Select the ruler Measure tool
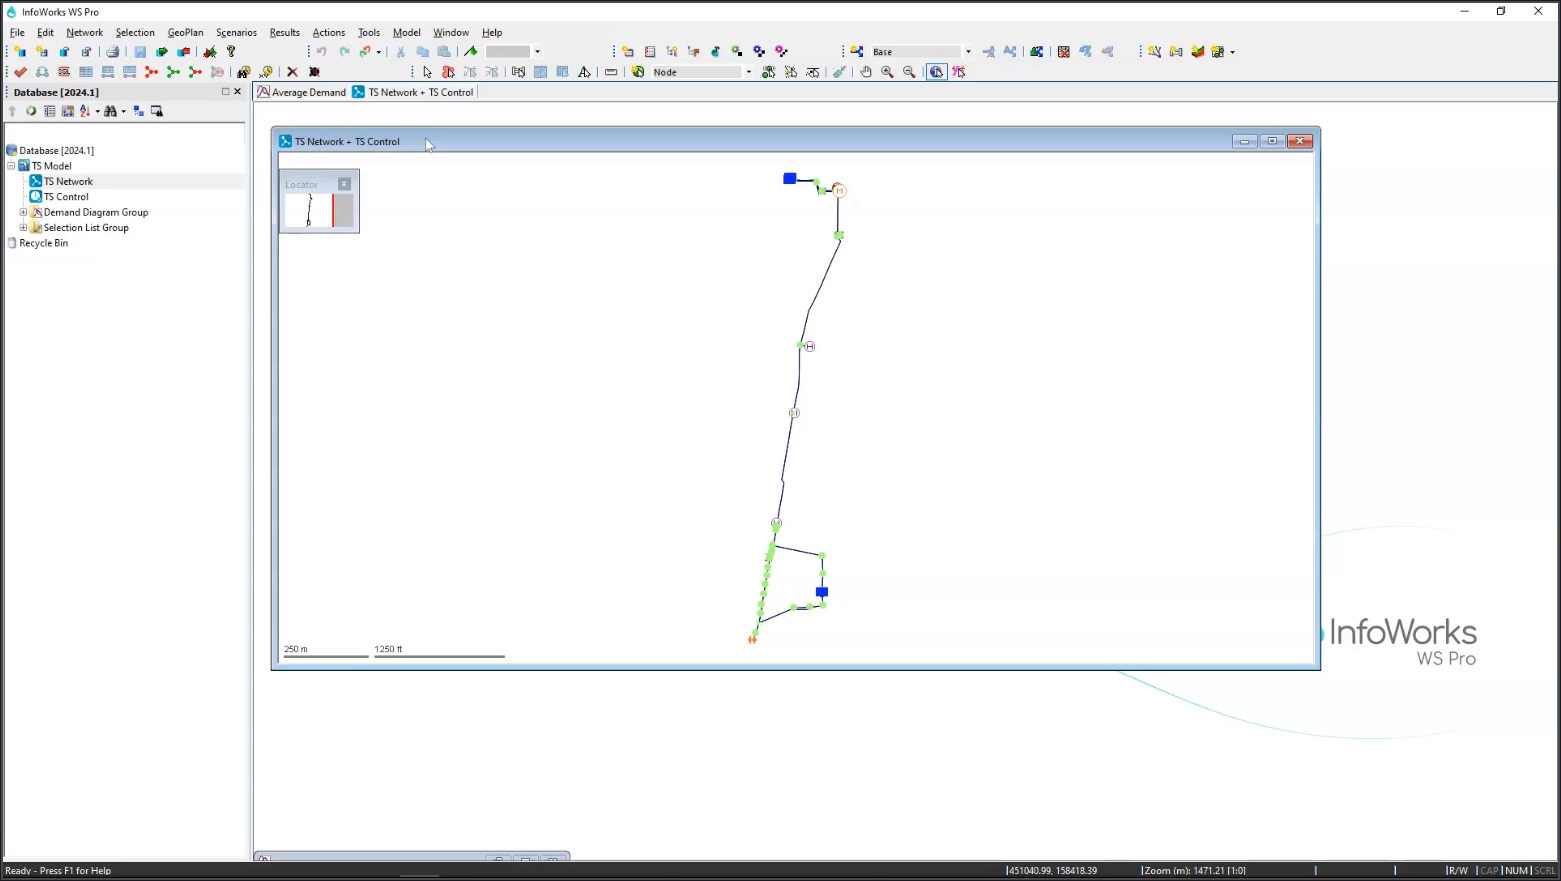The height and width of the screenshot is (881, 1561). [x=611, y=72]
